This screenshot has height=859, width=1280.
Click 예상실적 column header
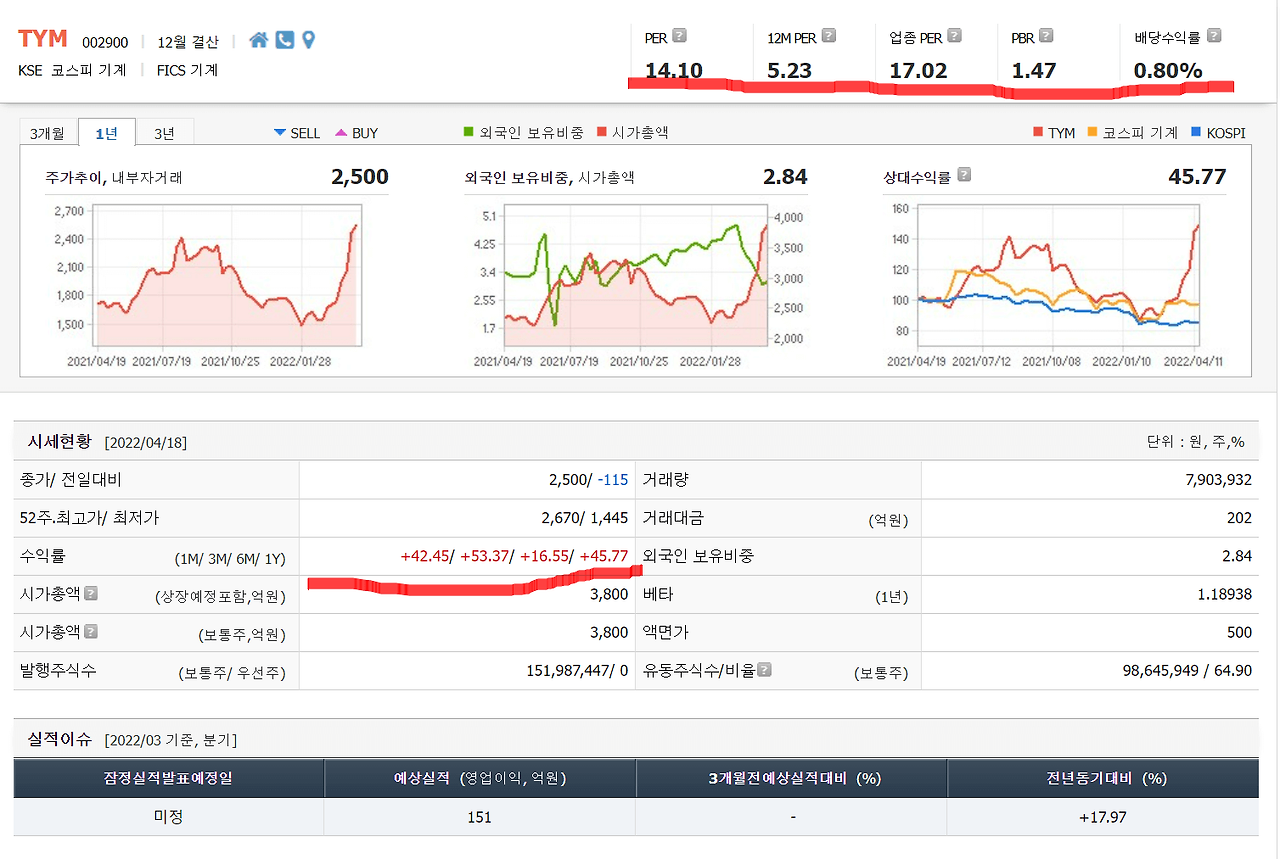tap(479, 778)
